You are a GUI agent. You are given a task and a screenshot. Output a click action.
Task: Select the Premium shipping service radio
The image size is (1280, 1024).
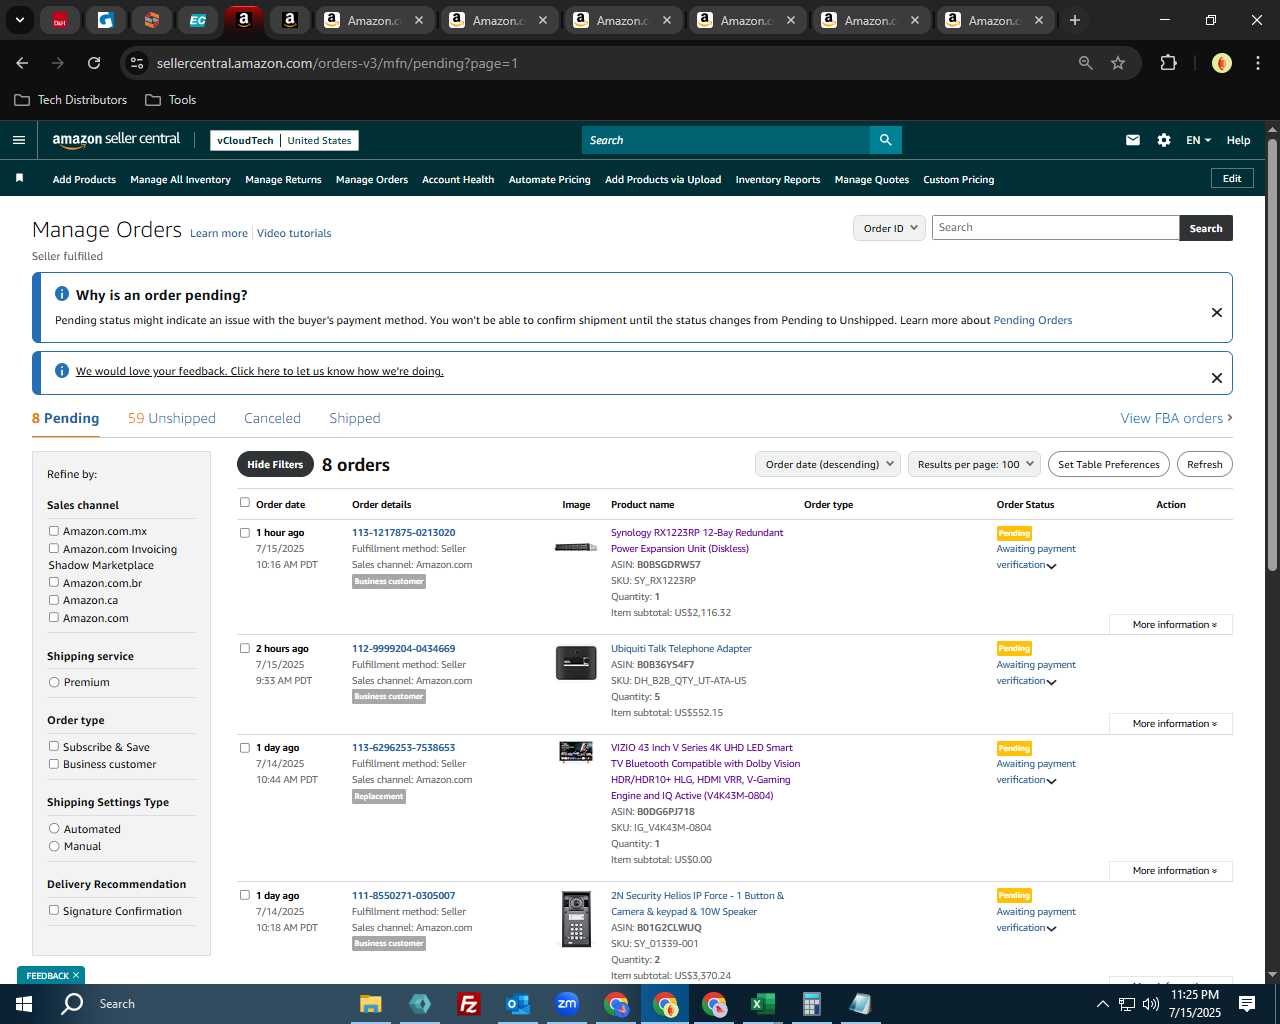click(54, 682)
